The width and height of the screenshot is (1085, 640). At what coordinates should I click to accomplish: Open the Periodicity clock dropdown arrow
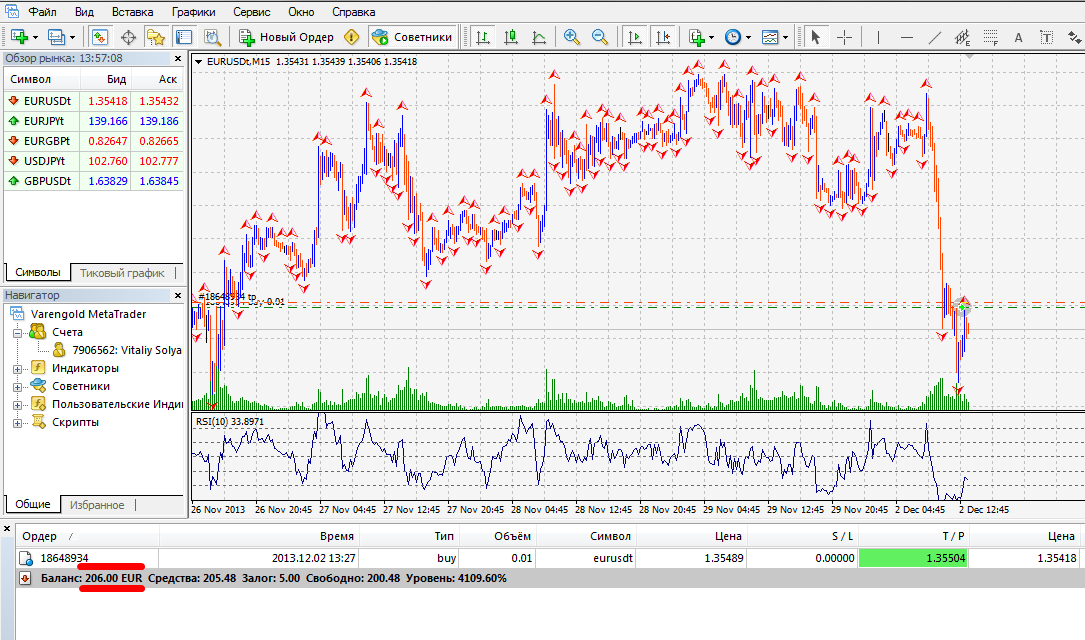(x=748, y=37)
